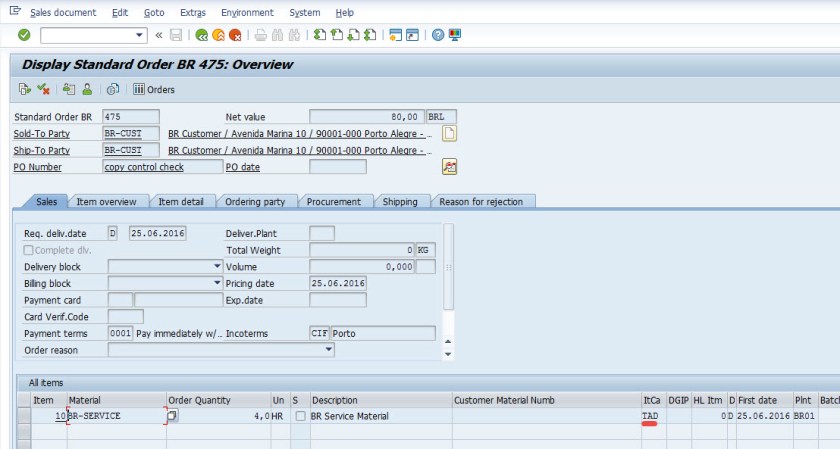The width and height of the screenshot is (840, 449).
Task: Click the PO Number label link
Action: pyautogui.click(x=38, y=167)
